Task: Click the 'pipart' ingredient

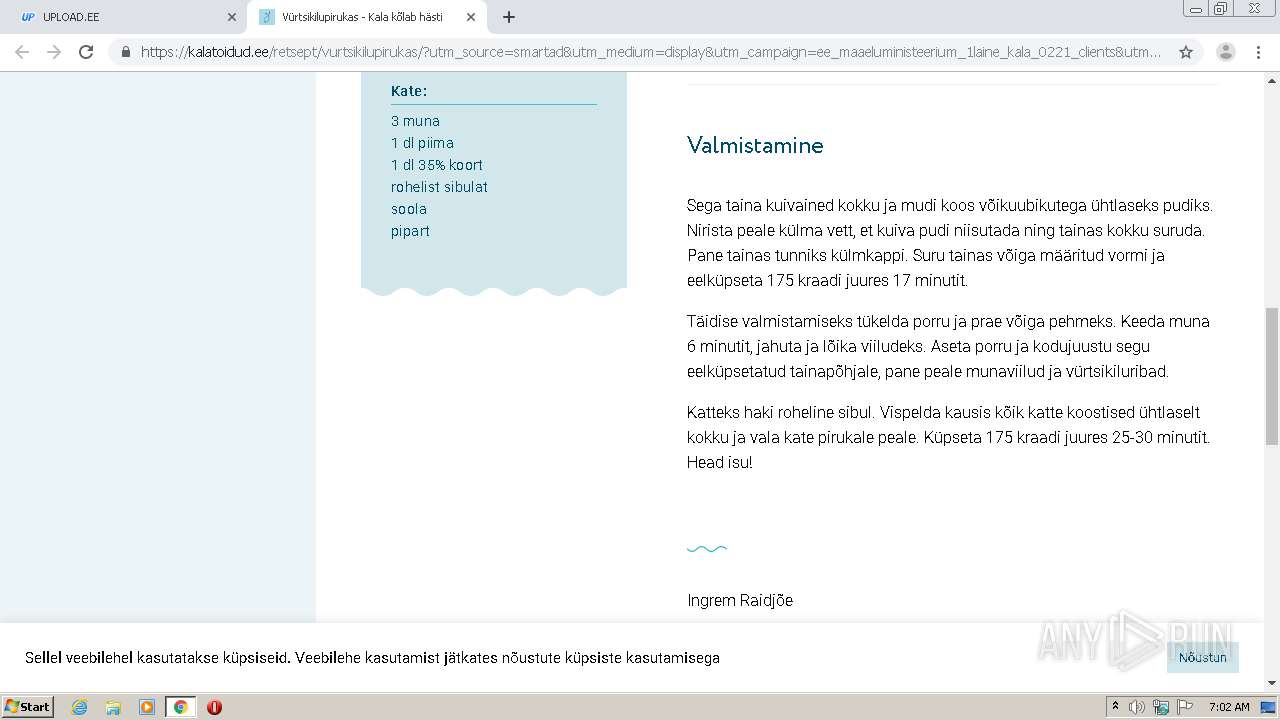Action: point(410,231)
